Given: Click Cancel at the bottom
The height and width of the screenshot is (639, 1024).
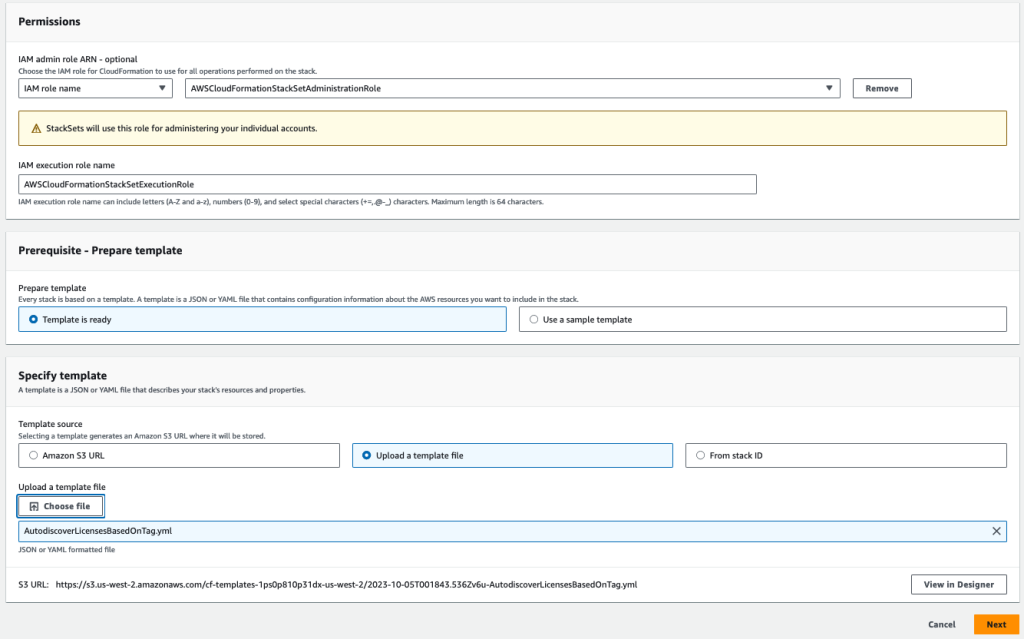Looking at the screenshot, I should tap(941, 623).
